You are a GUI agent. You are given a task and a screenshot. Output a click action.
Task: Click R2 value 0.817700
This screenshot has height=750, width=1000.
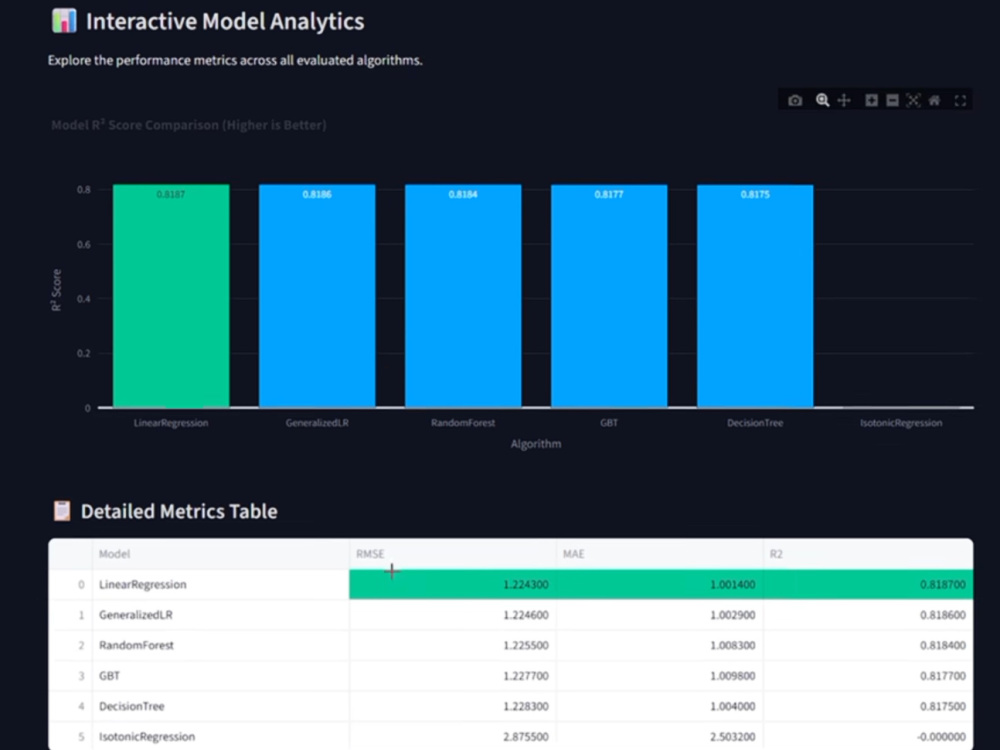pyautogui.click(x=868, y=675)
